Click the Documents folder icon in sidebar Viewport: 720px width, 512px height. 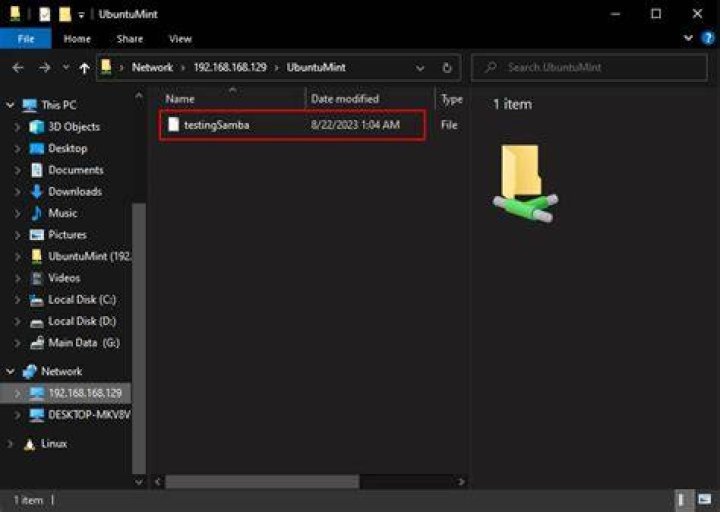click(x=36, y=170)
